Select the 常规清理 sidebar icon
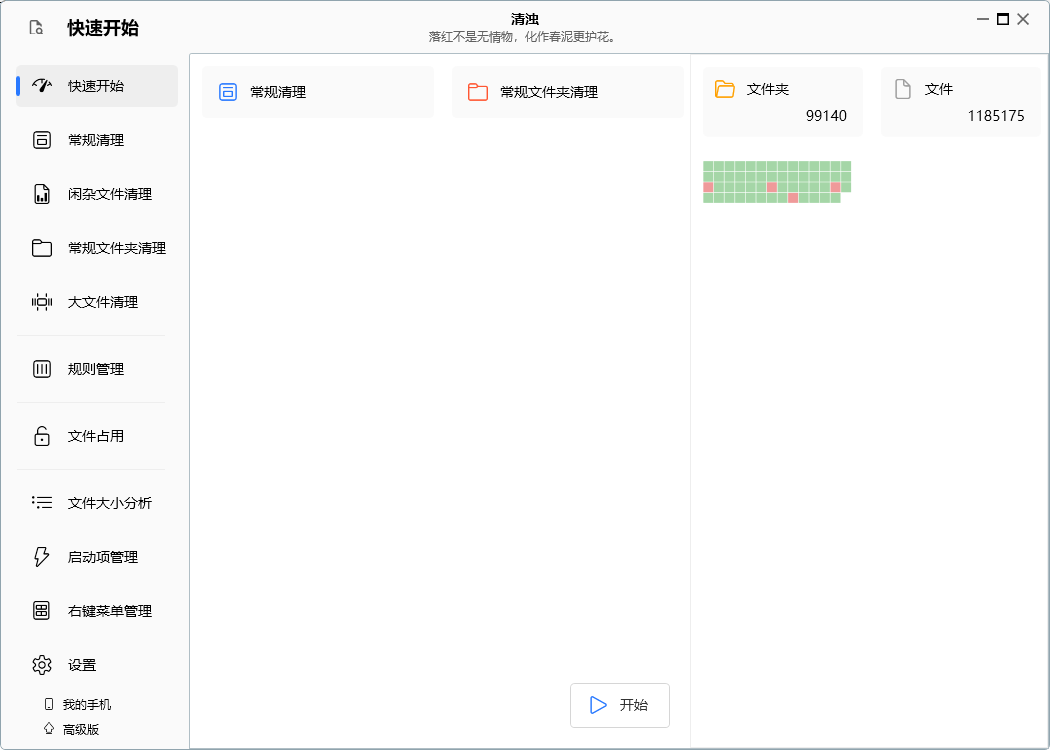The height and width of the screenshot is (750, 1050). [x=41, y=140]
